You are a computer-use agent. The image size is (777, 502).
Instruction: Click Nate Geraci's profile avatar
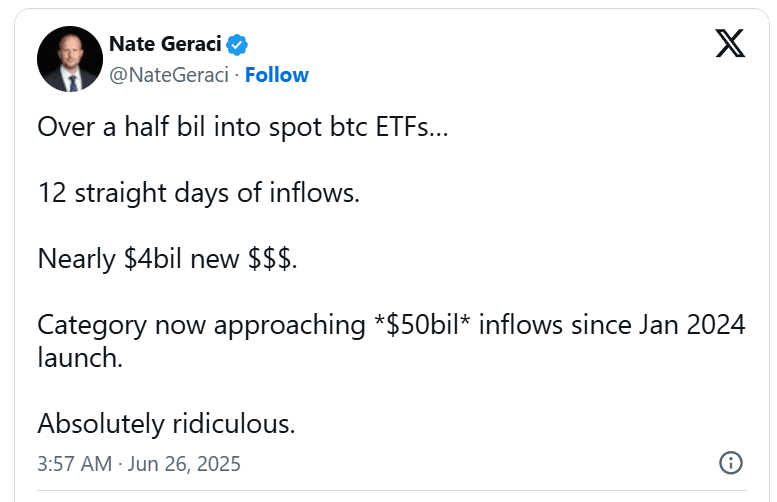click(71, 60)
